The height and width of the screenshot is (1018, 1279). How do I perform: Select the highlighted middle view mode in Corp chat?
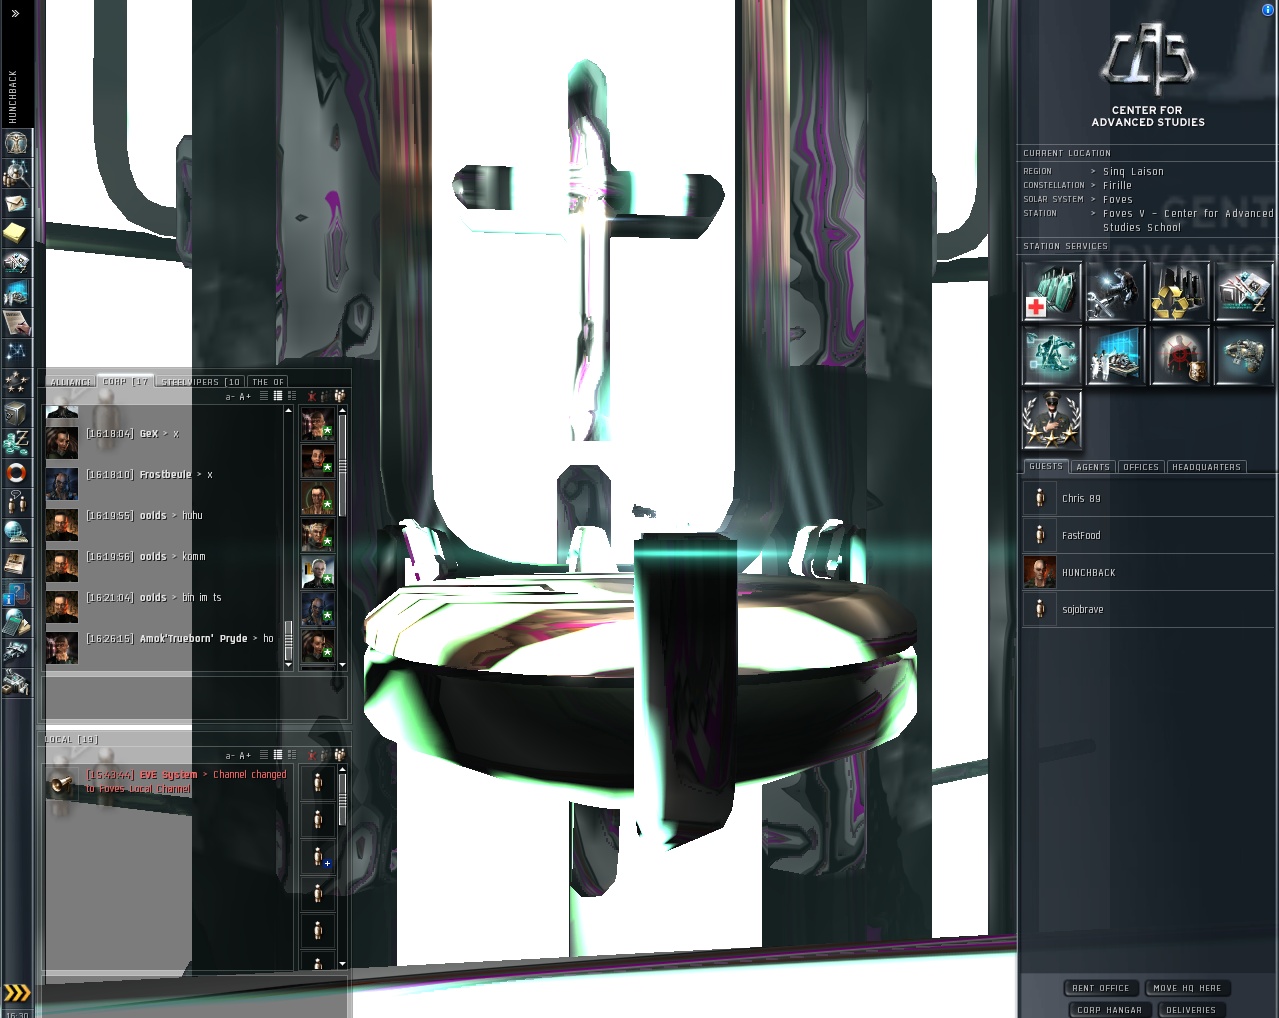tap(278, 396)
